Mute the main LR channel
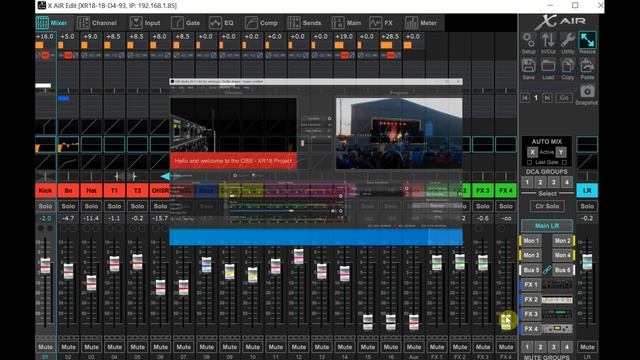The height and width of the screenshot is (360, 640). pyautogui.click(x=587, y=347)
